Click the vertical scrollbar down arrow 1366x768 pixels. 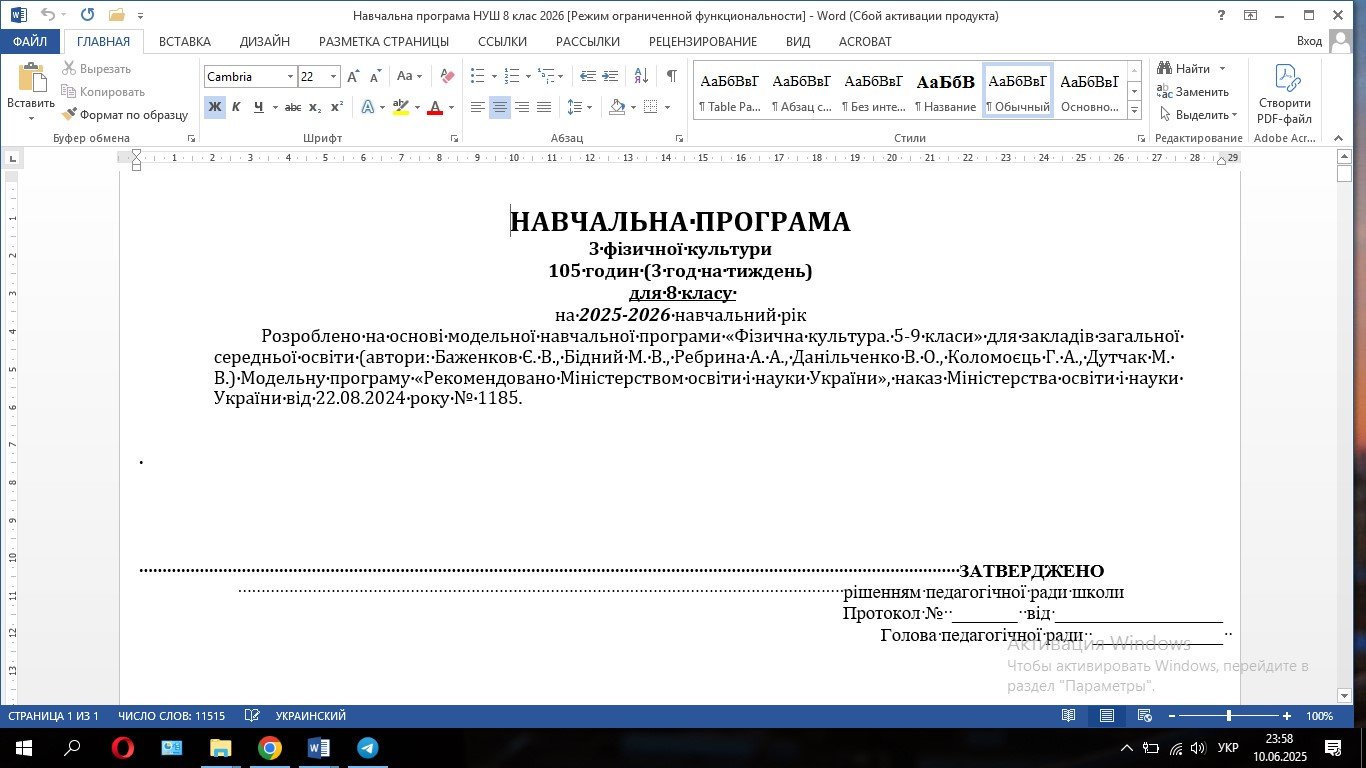click(1344, 695)
